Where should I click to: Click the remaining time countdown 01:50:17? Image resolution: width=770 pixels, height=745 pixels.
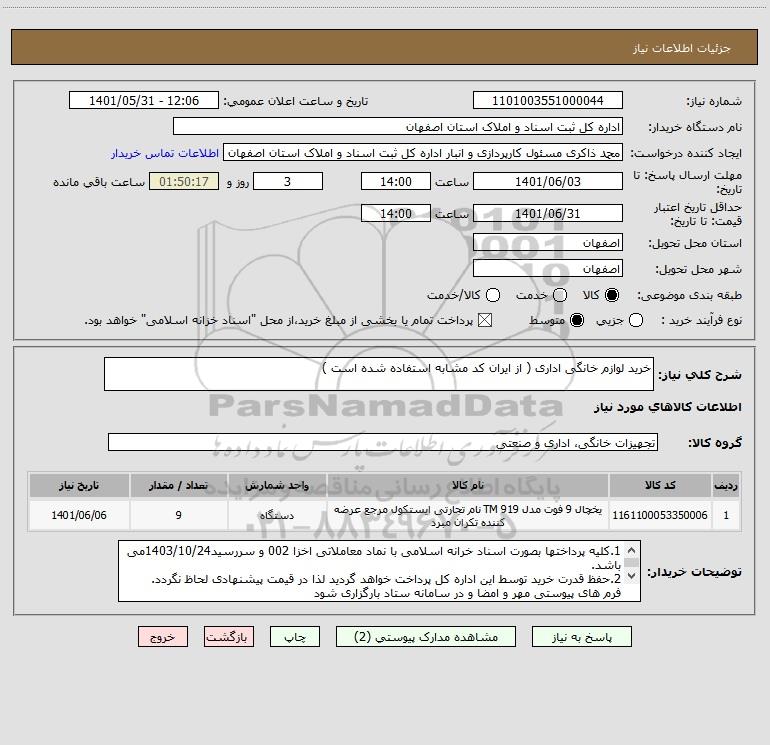click(x=184, y=181)
